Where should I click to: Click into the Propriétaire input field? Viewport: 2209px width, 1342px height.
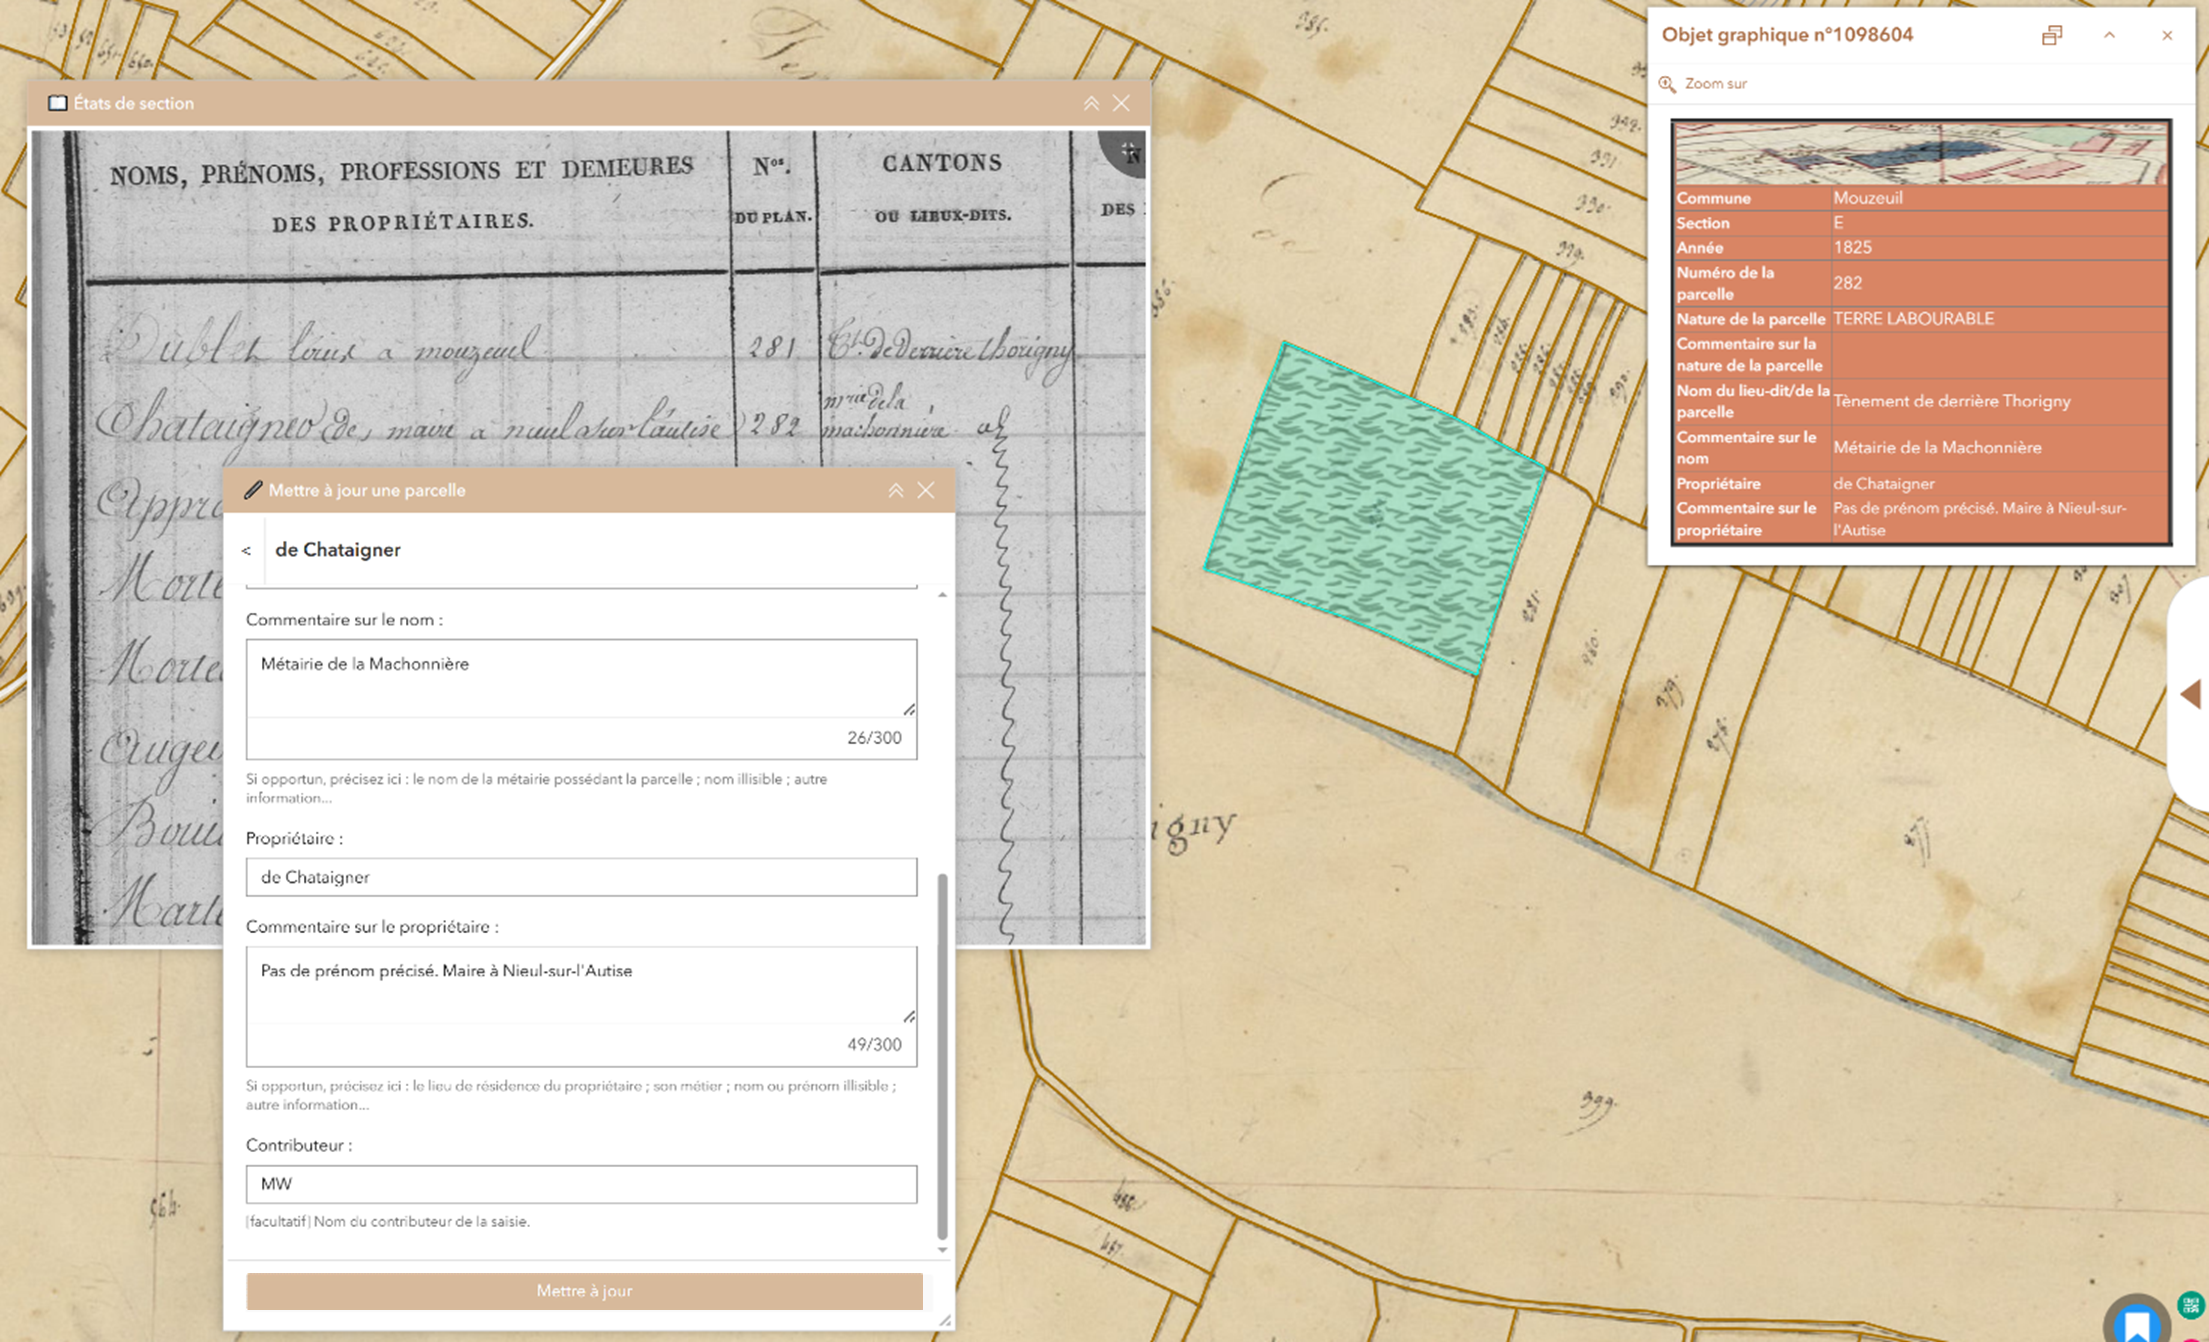(x=581, y=877)
